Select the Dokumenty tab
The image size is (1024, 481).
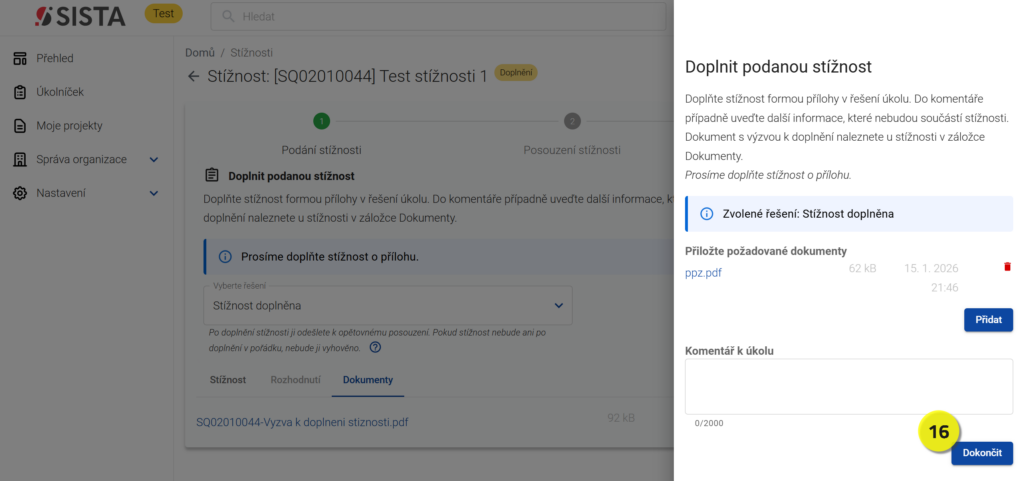click(x=367, y=380)
